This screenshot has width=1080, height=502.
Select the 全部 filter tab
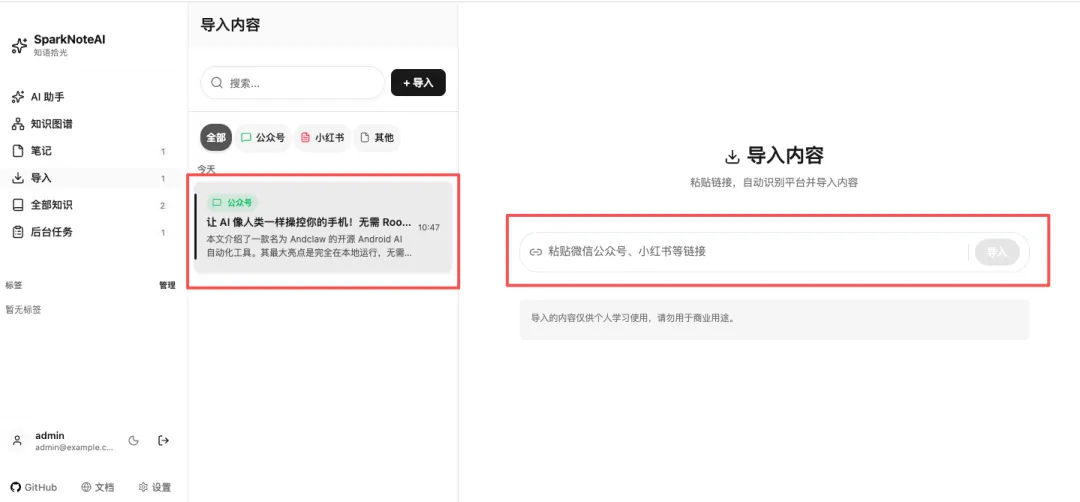point(216,138)
